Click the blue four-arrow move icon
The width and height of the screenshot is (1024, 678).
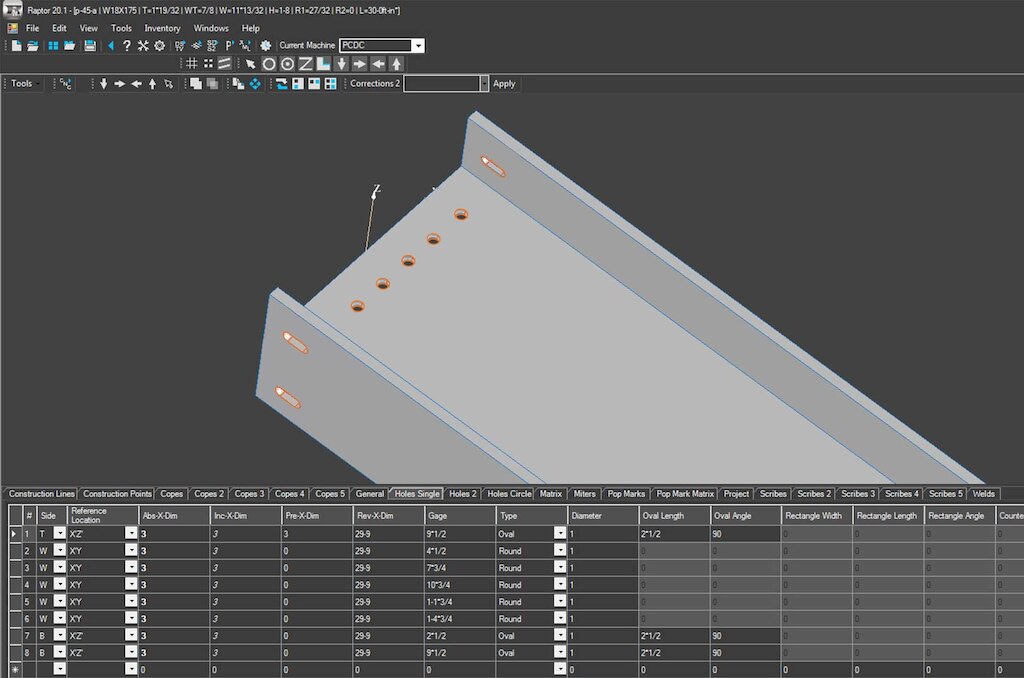[x=256, y=84]
